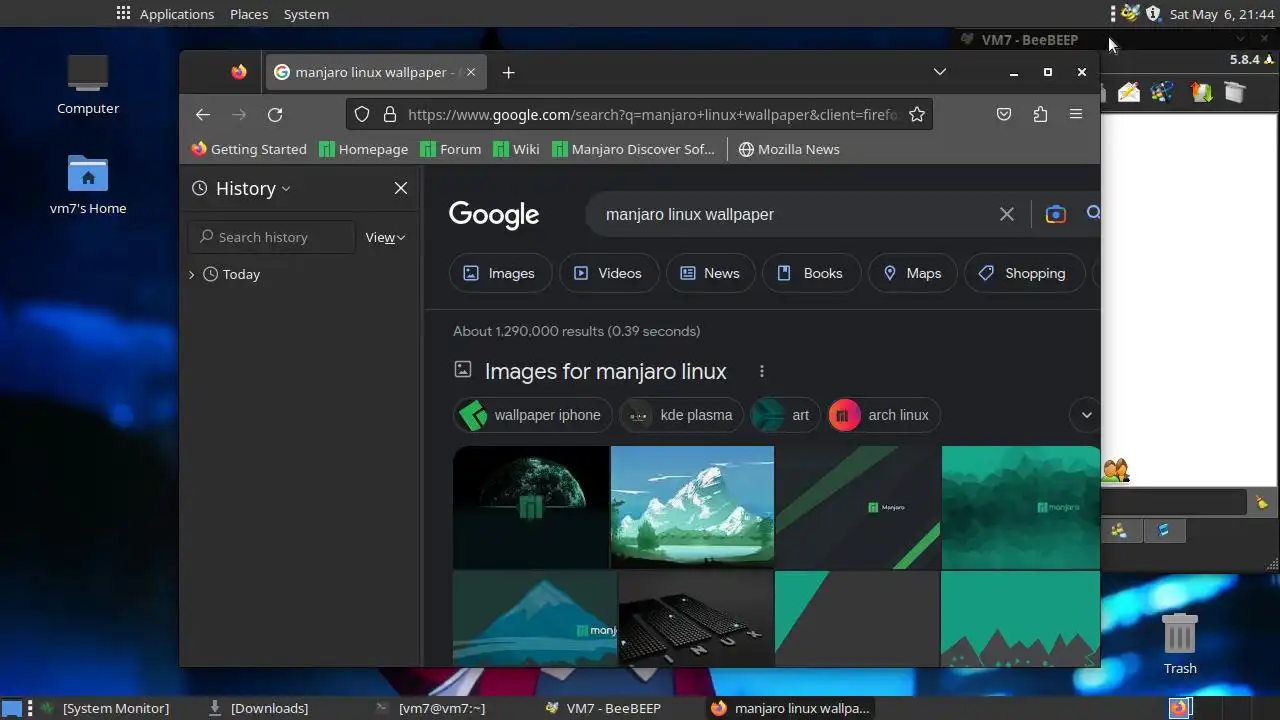Open the BeeBEEP title bar dropdown arrow
The width and height of the screenshot is (1280, 720).
(x=1240, y=39)
